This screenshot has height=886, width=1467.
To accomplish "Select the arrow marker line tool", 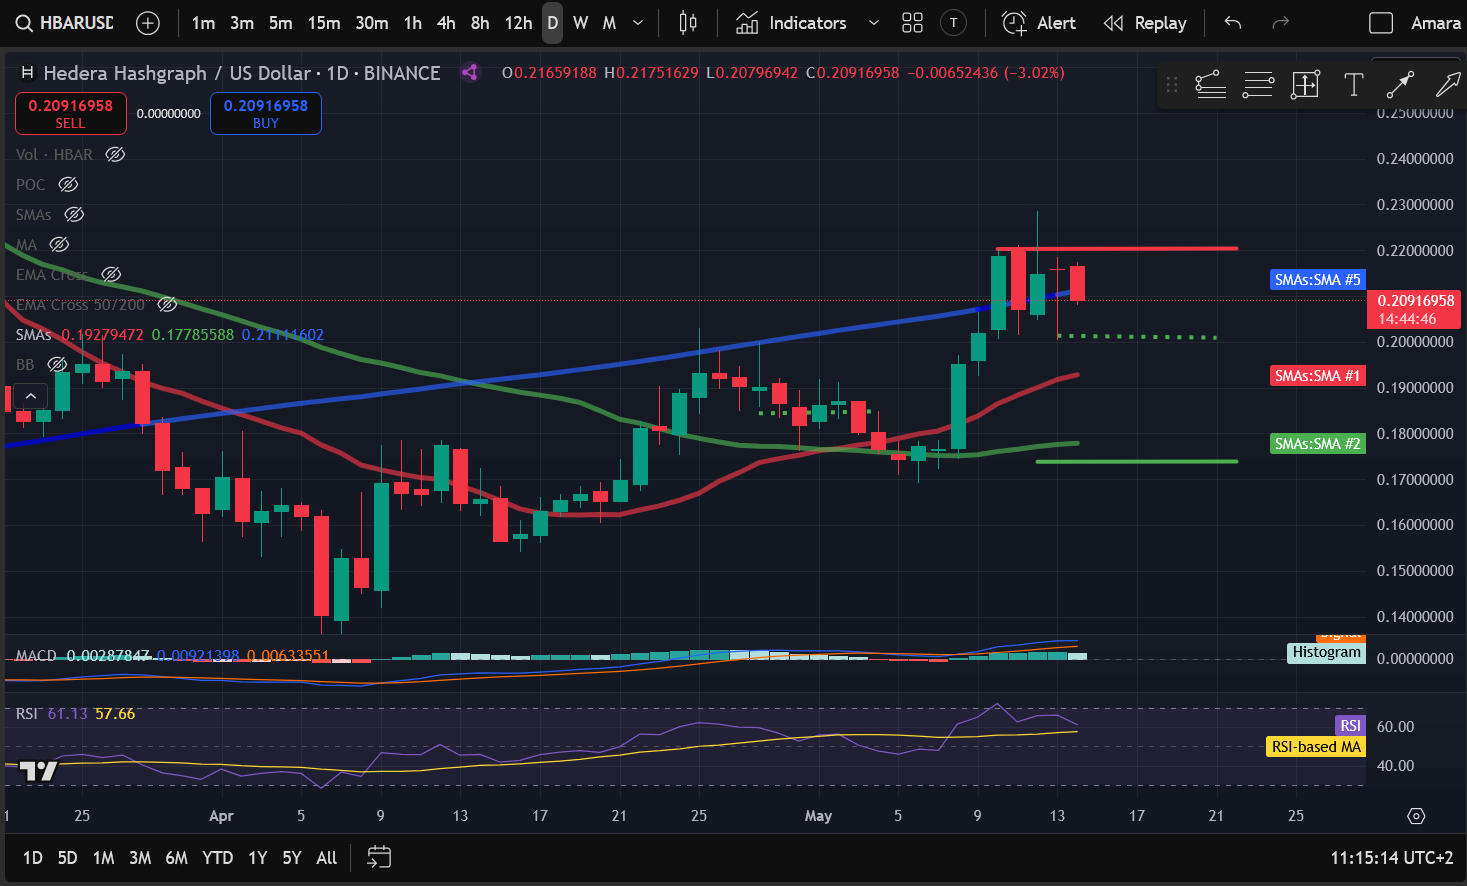I will [1400, 85].
